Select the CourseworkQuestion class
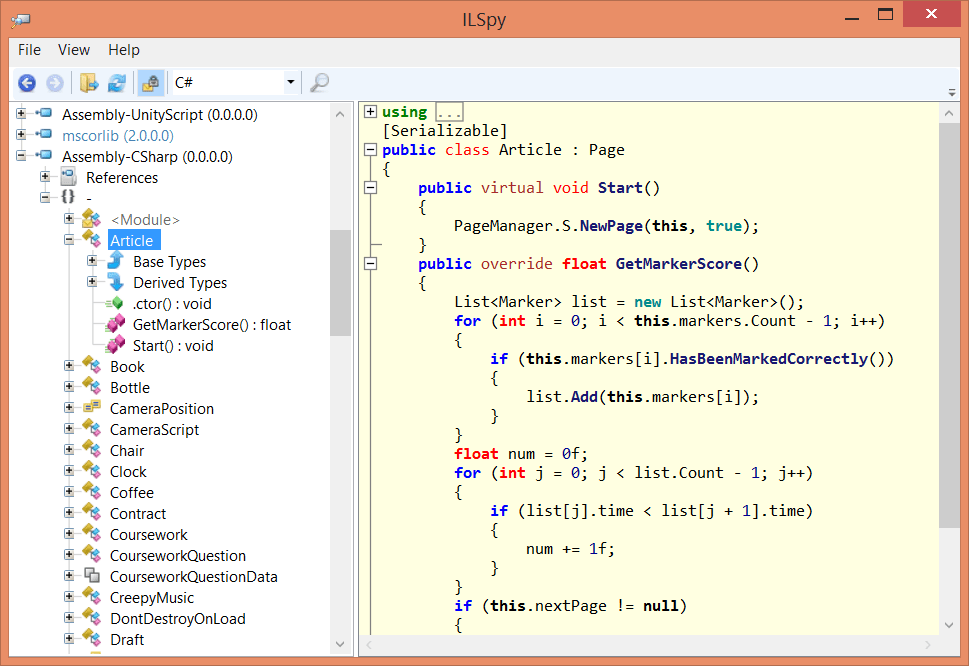This screenshot has width=969, height=666. 178,555
